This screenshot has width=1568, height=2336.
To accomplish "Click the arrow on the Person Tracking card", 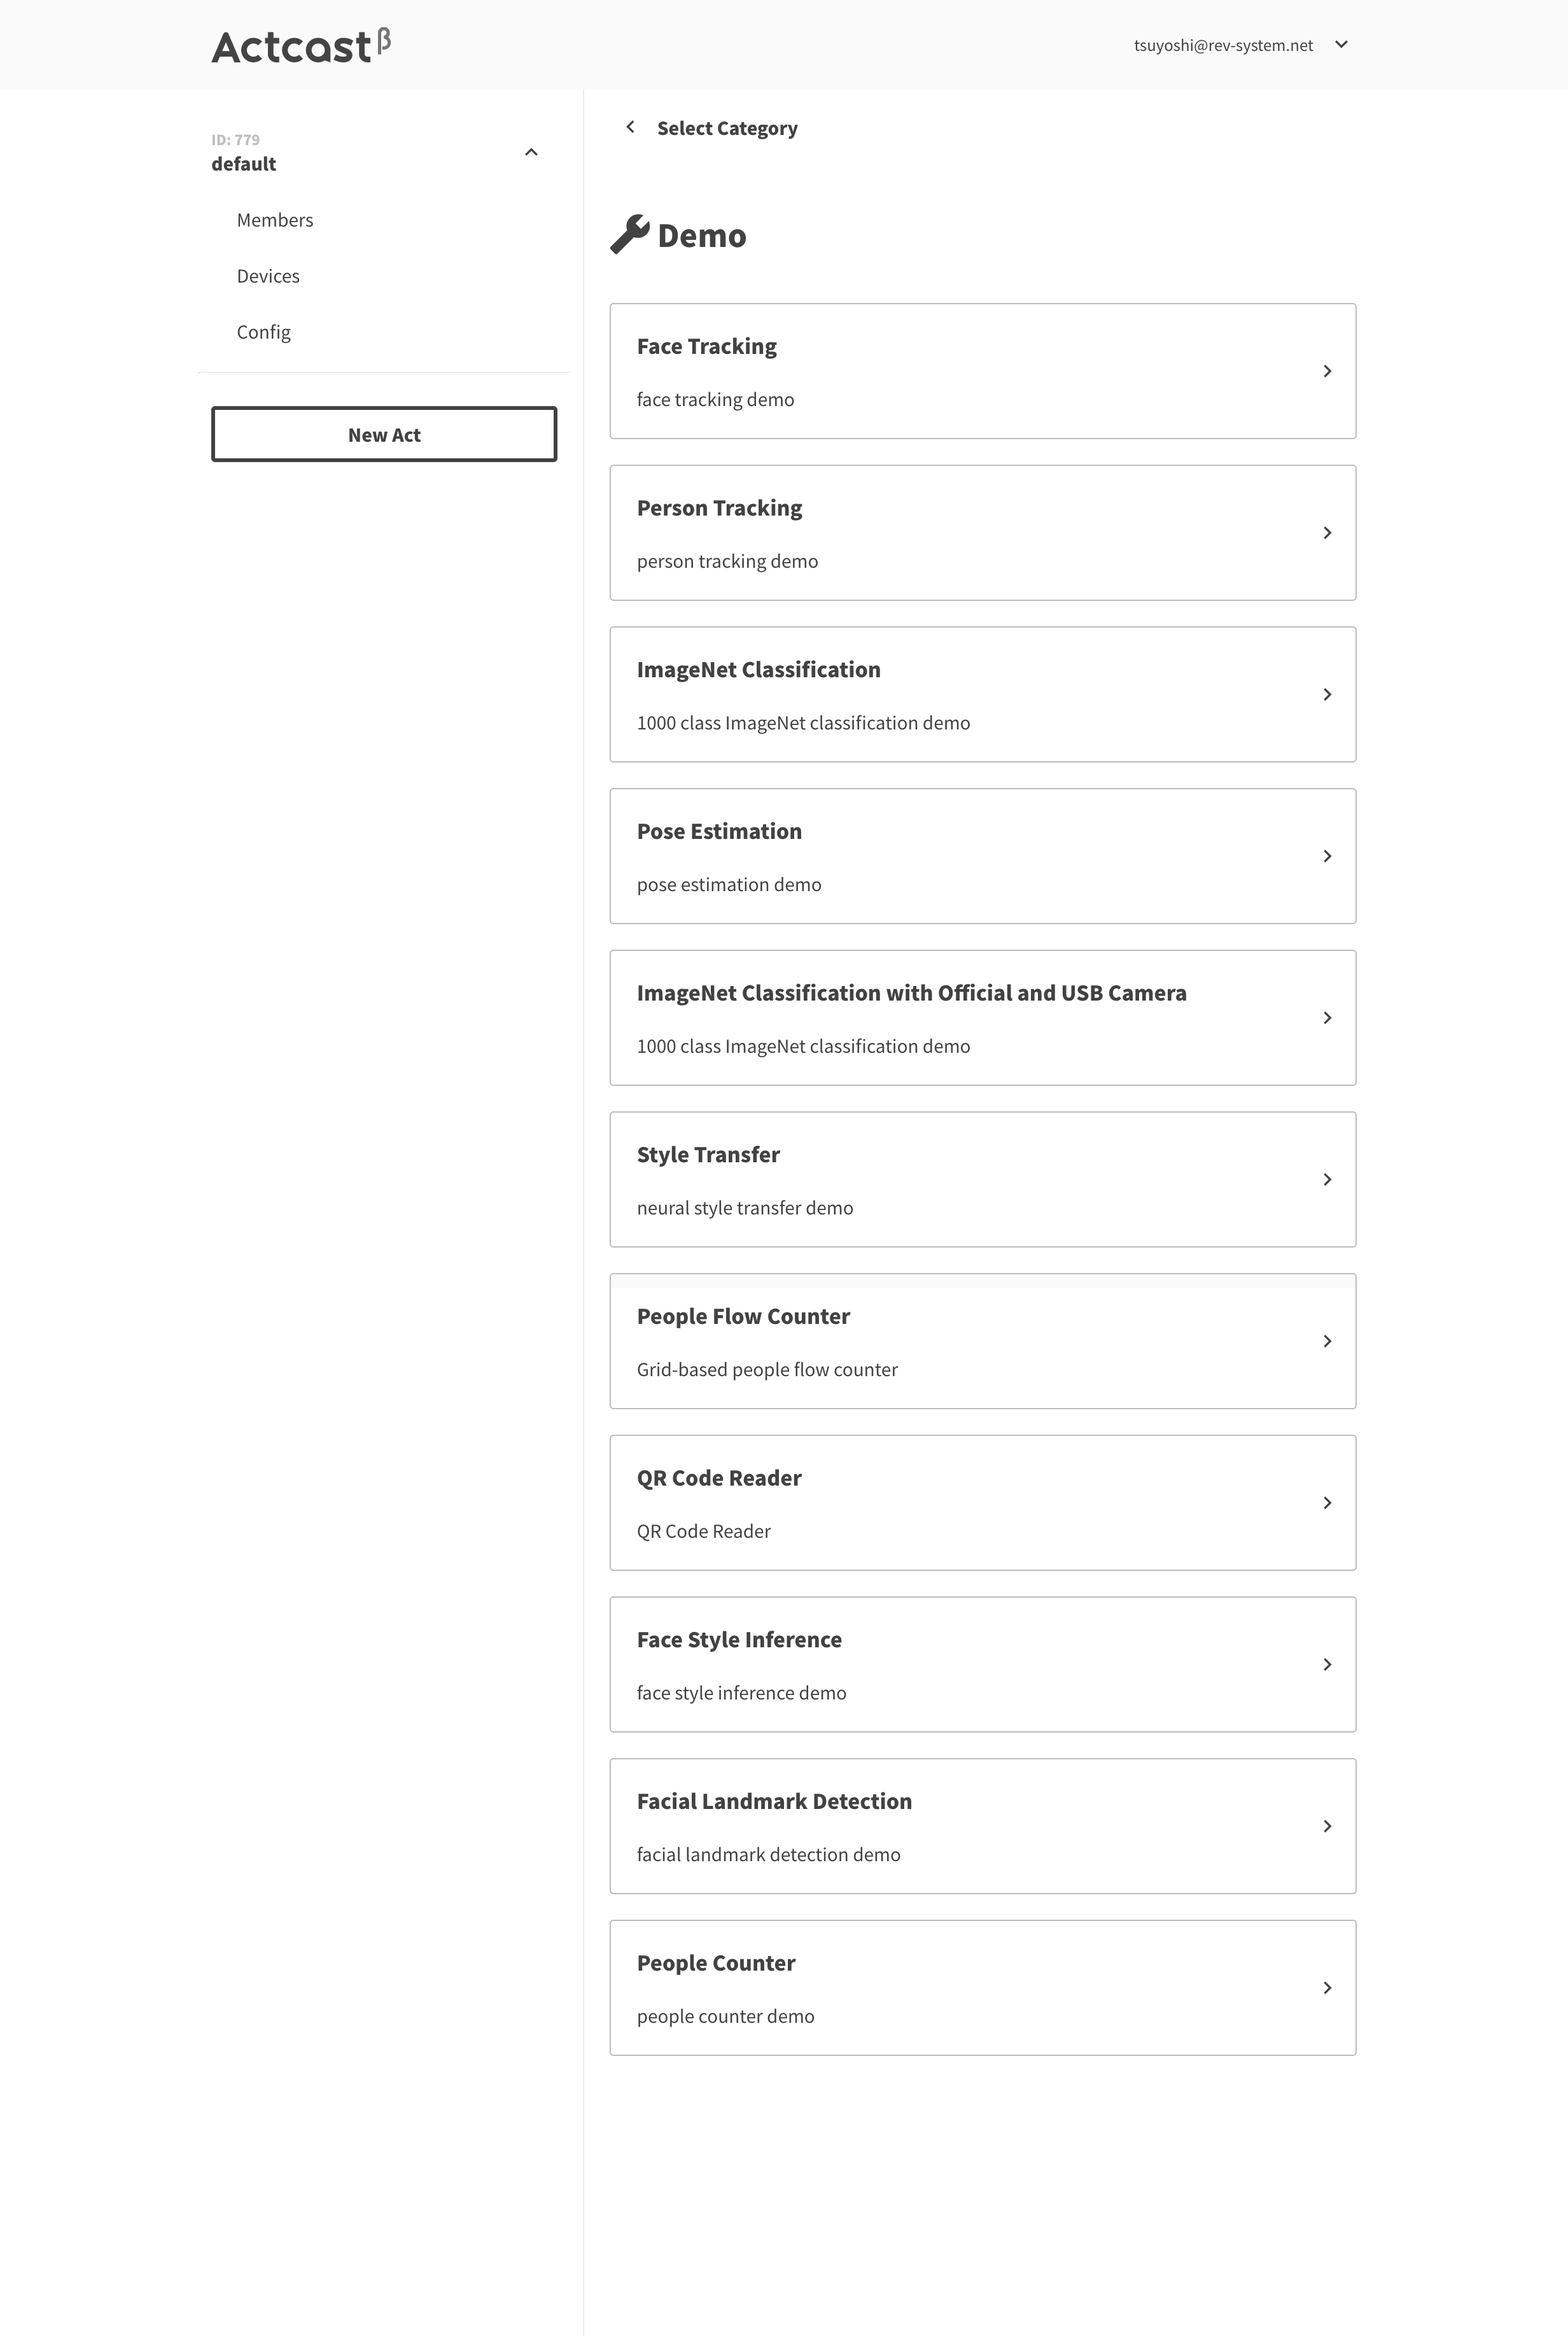I will point(1327,533).
